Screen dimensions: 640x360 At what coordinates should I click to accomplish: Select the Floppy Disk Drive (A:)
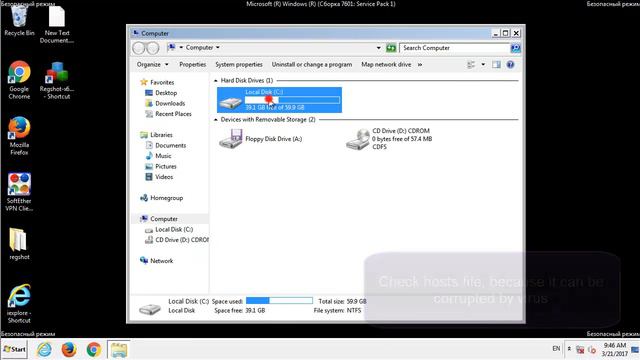tap(261, 139)
